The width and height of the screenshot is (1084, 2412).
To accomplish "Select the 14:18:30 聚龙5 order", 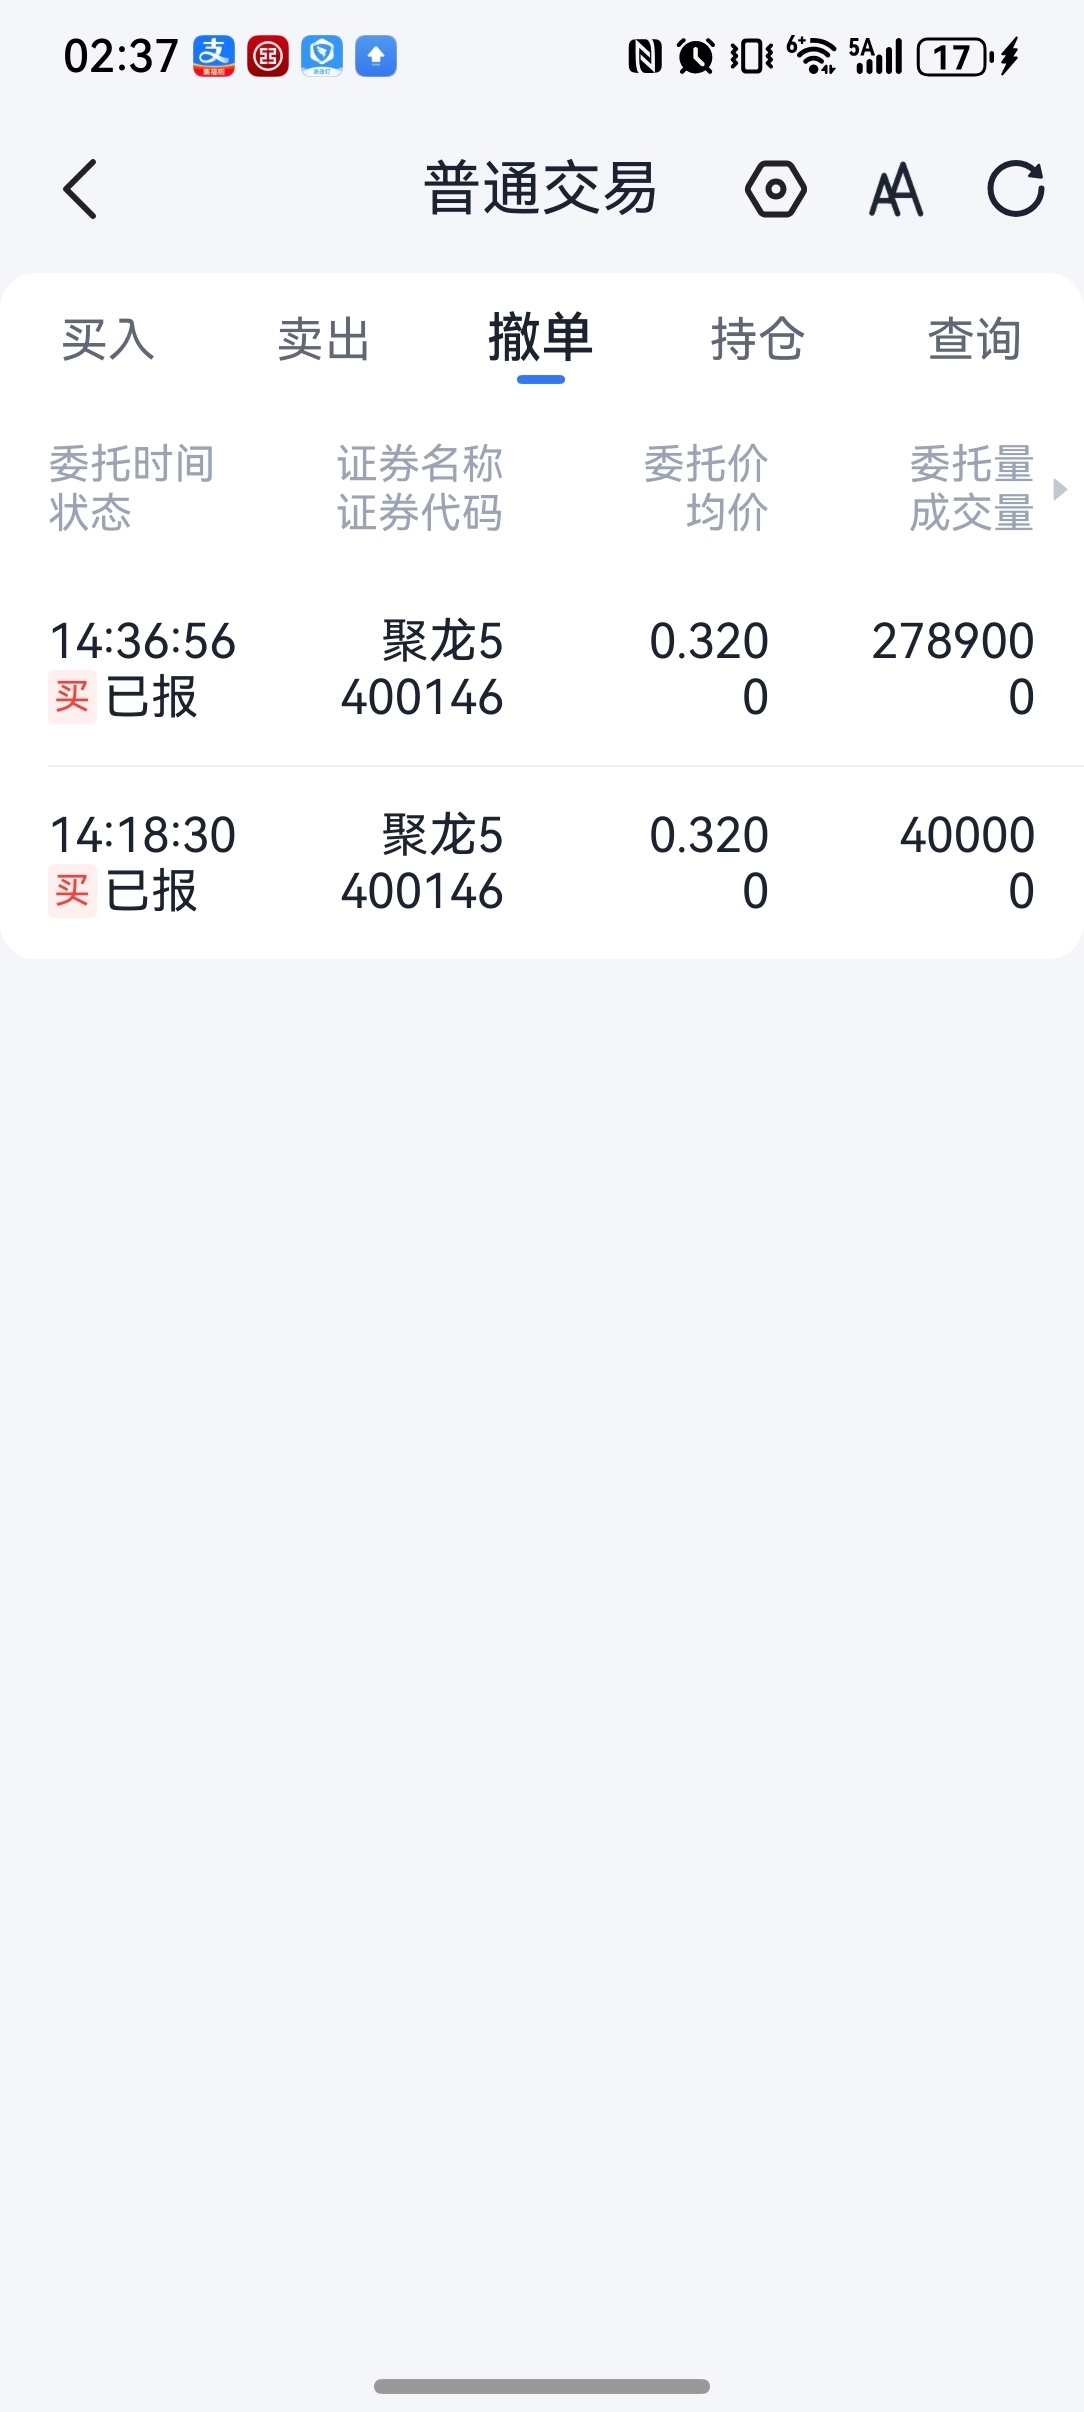I will (x=542, y=862).
